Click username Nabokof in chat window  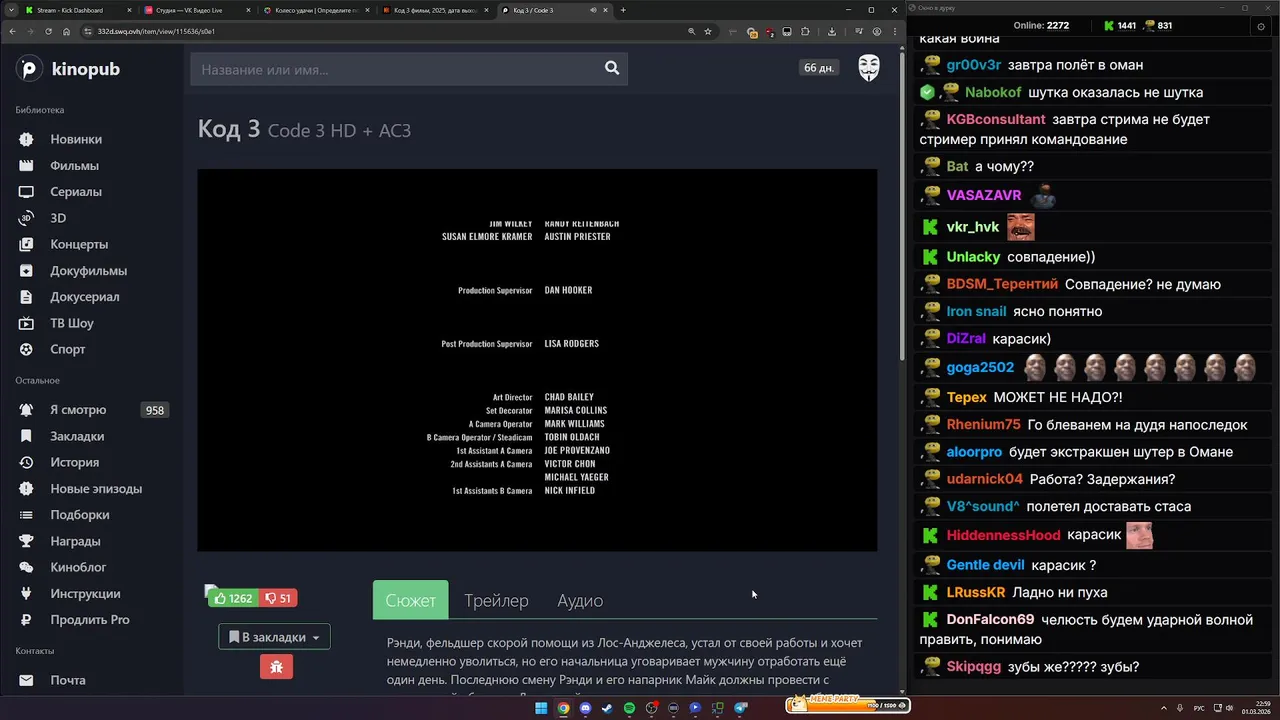click(x=993, y=92)
